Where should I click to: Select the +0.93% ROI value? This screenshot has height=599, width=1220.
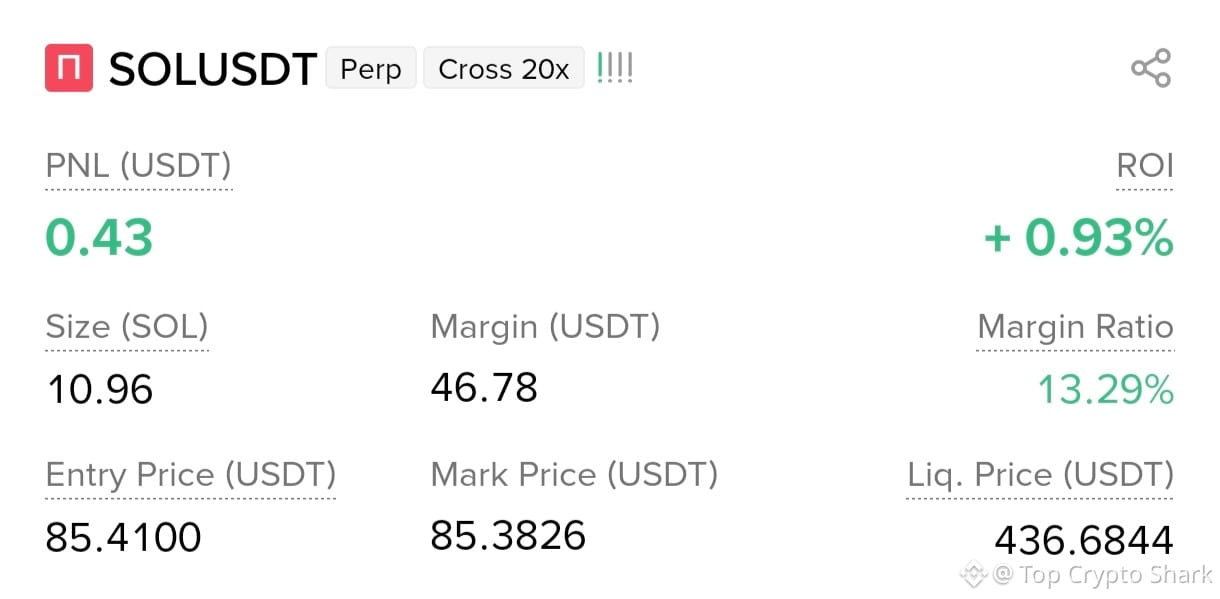click(x=1078, y=238)
